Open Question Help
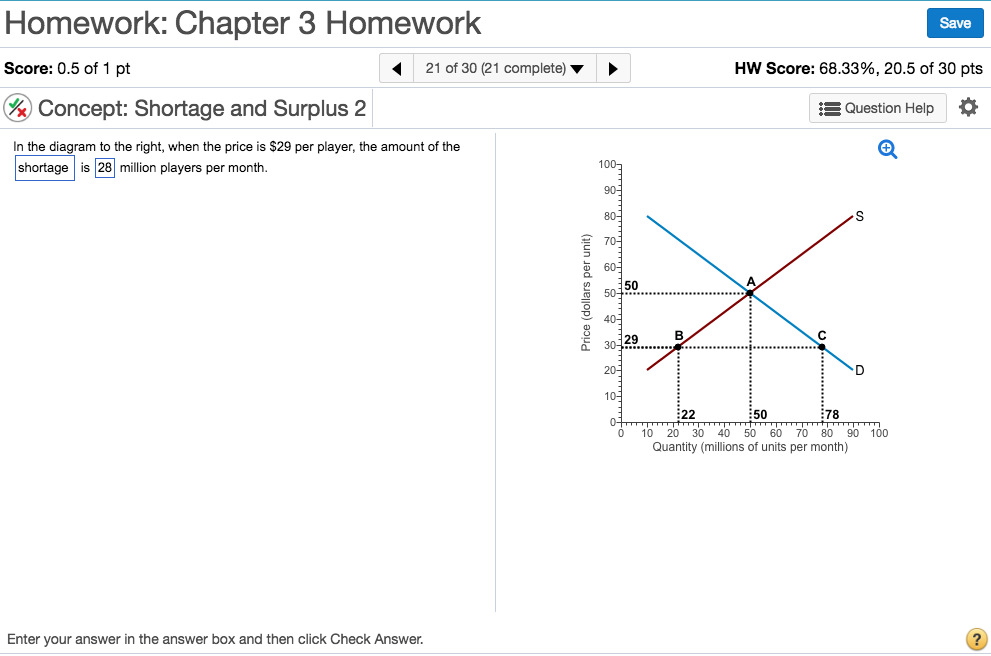This screenshot has width=991, height=656. tap(877, 107)
